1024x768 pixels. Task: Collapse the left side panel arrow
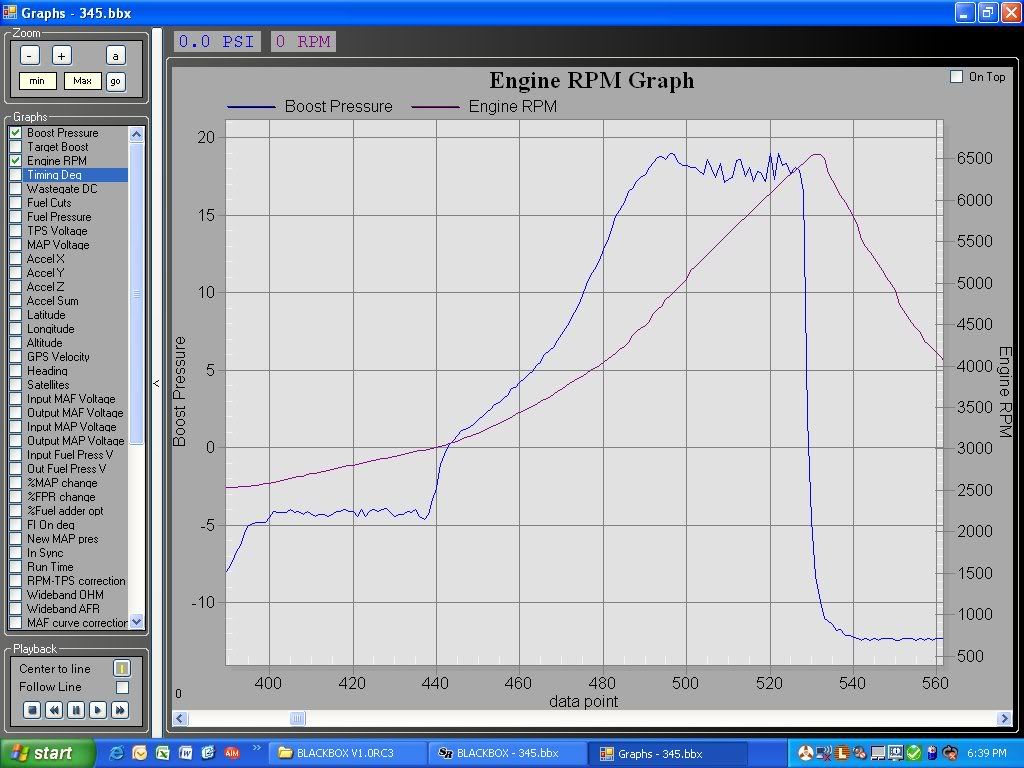(156, 383)
